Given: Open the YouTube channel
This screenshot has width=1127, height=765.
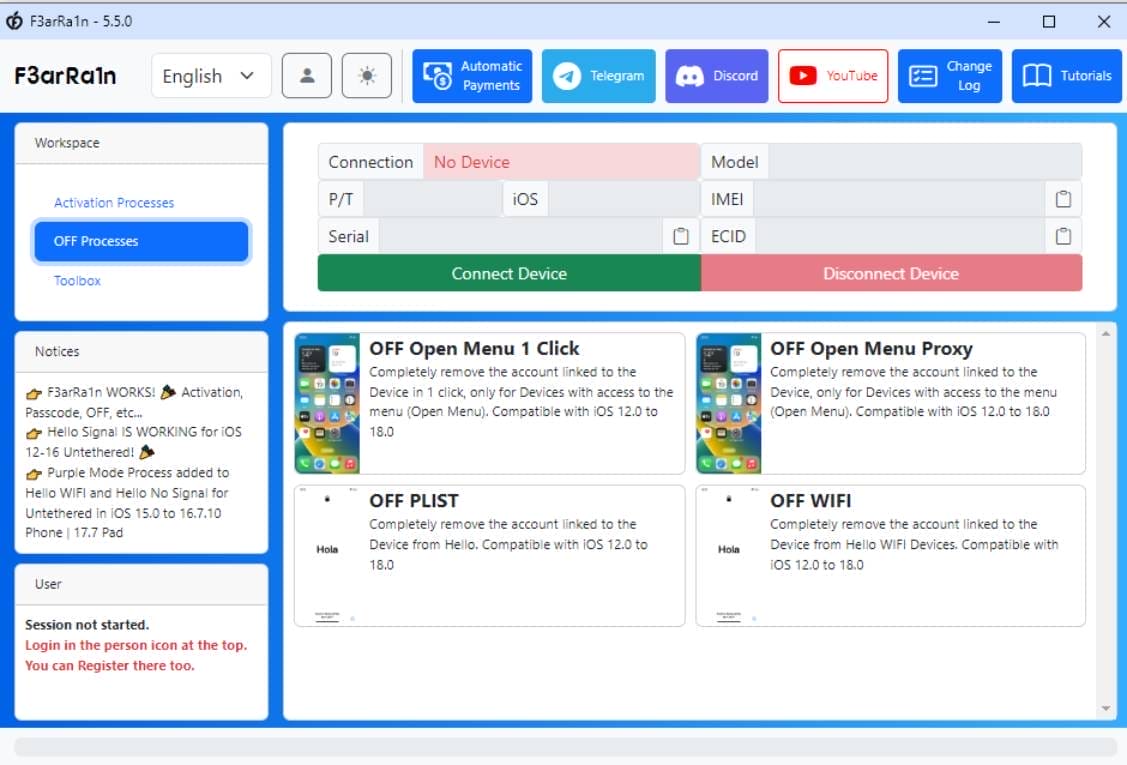Looking at the screenshot, I should coord(833,75).
